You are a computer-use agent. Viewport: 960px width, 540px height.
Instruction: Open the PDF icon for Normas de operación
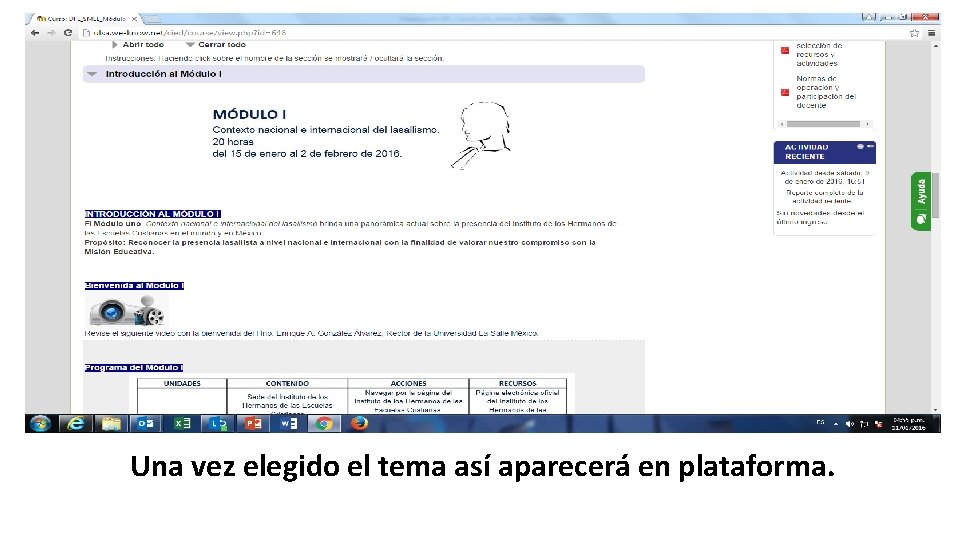(785, 92)
